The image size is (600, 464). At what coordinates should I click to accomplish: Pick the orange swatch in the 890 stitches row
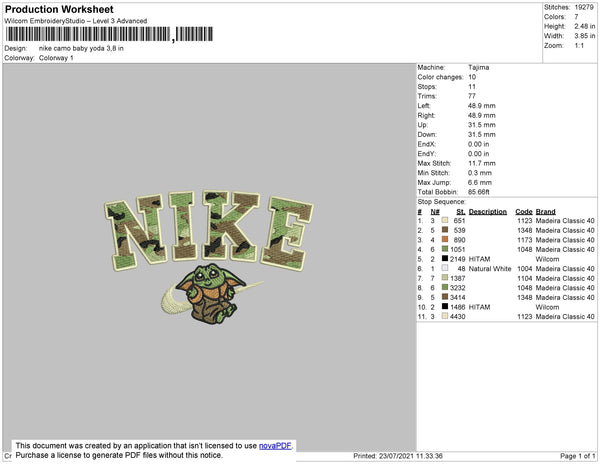click(x=445, y=239)
